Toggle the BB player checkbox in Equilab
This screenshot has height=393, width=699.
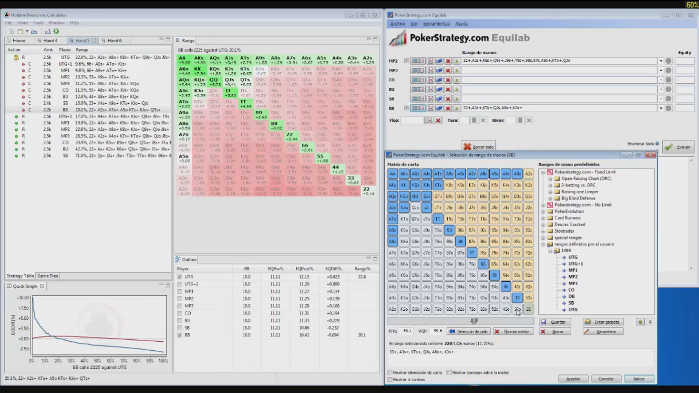[406, 108]
